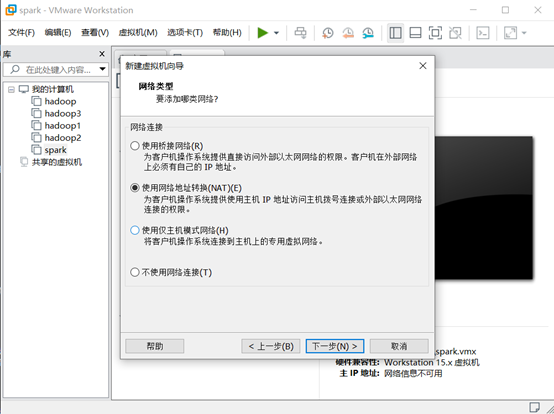Click the library search input field
Image resolution: width=554 pixels, height=414 pixels.
[56, 70]
